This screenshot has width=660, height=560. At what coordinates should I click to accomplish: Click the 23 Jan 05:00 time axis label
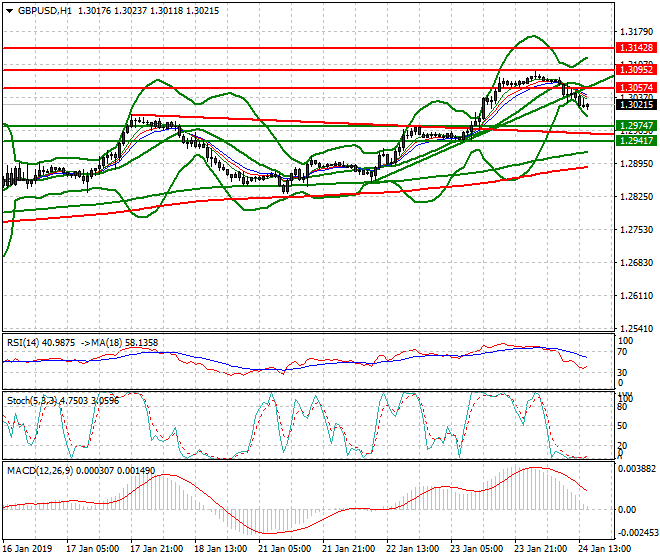click(x=476, y=549)
